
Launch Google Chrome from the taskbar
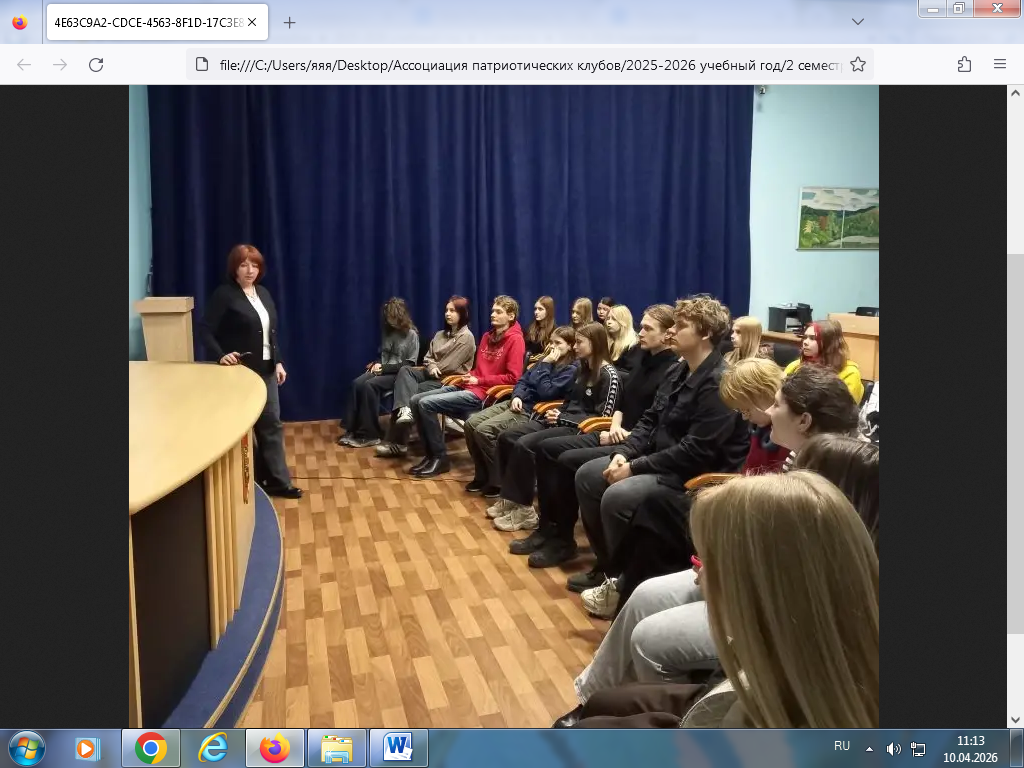(151, 747)
